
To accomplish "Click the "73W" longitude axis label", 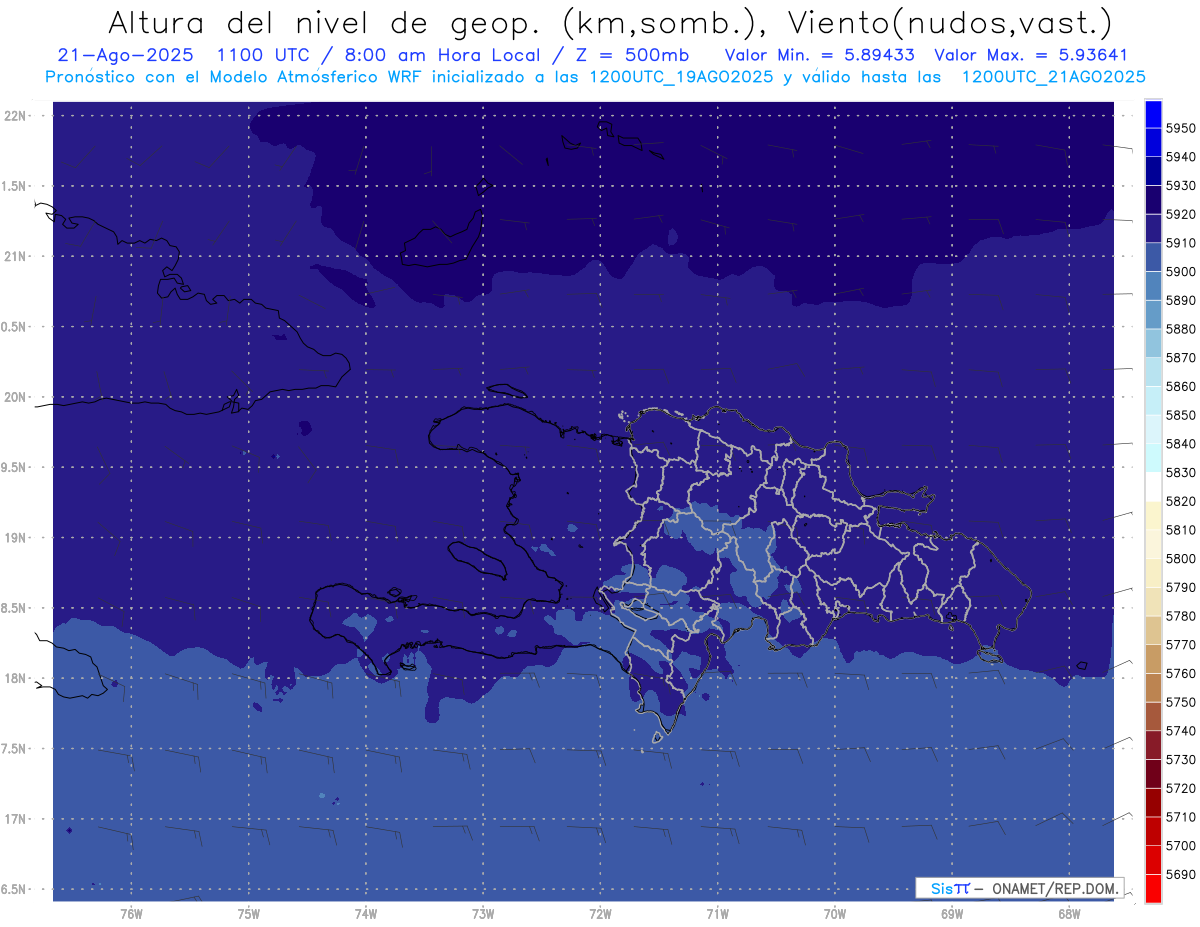I will 483,914.
